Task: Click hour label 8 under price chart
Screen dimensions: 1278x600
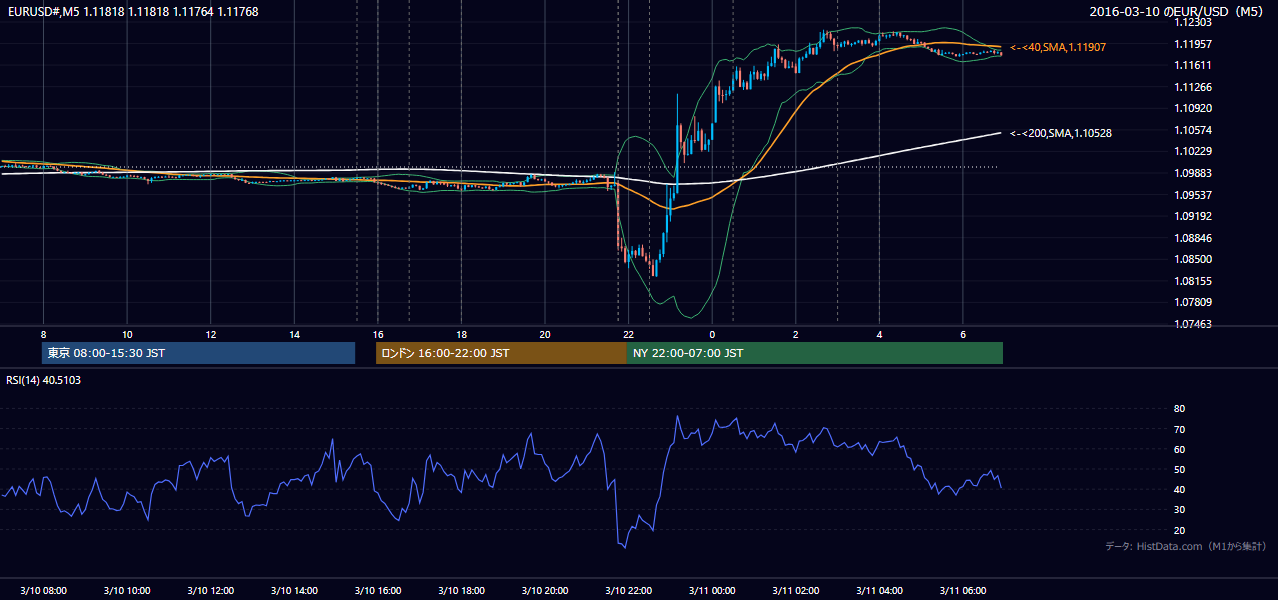Action: tap(43, 334)
